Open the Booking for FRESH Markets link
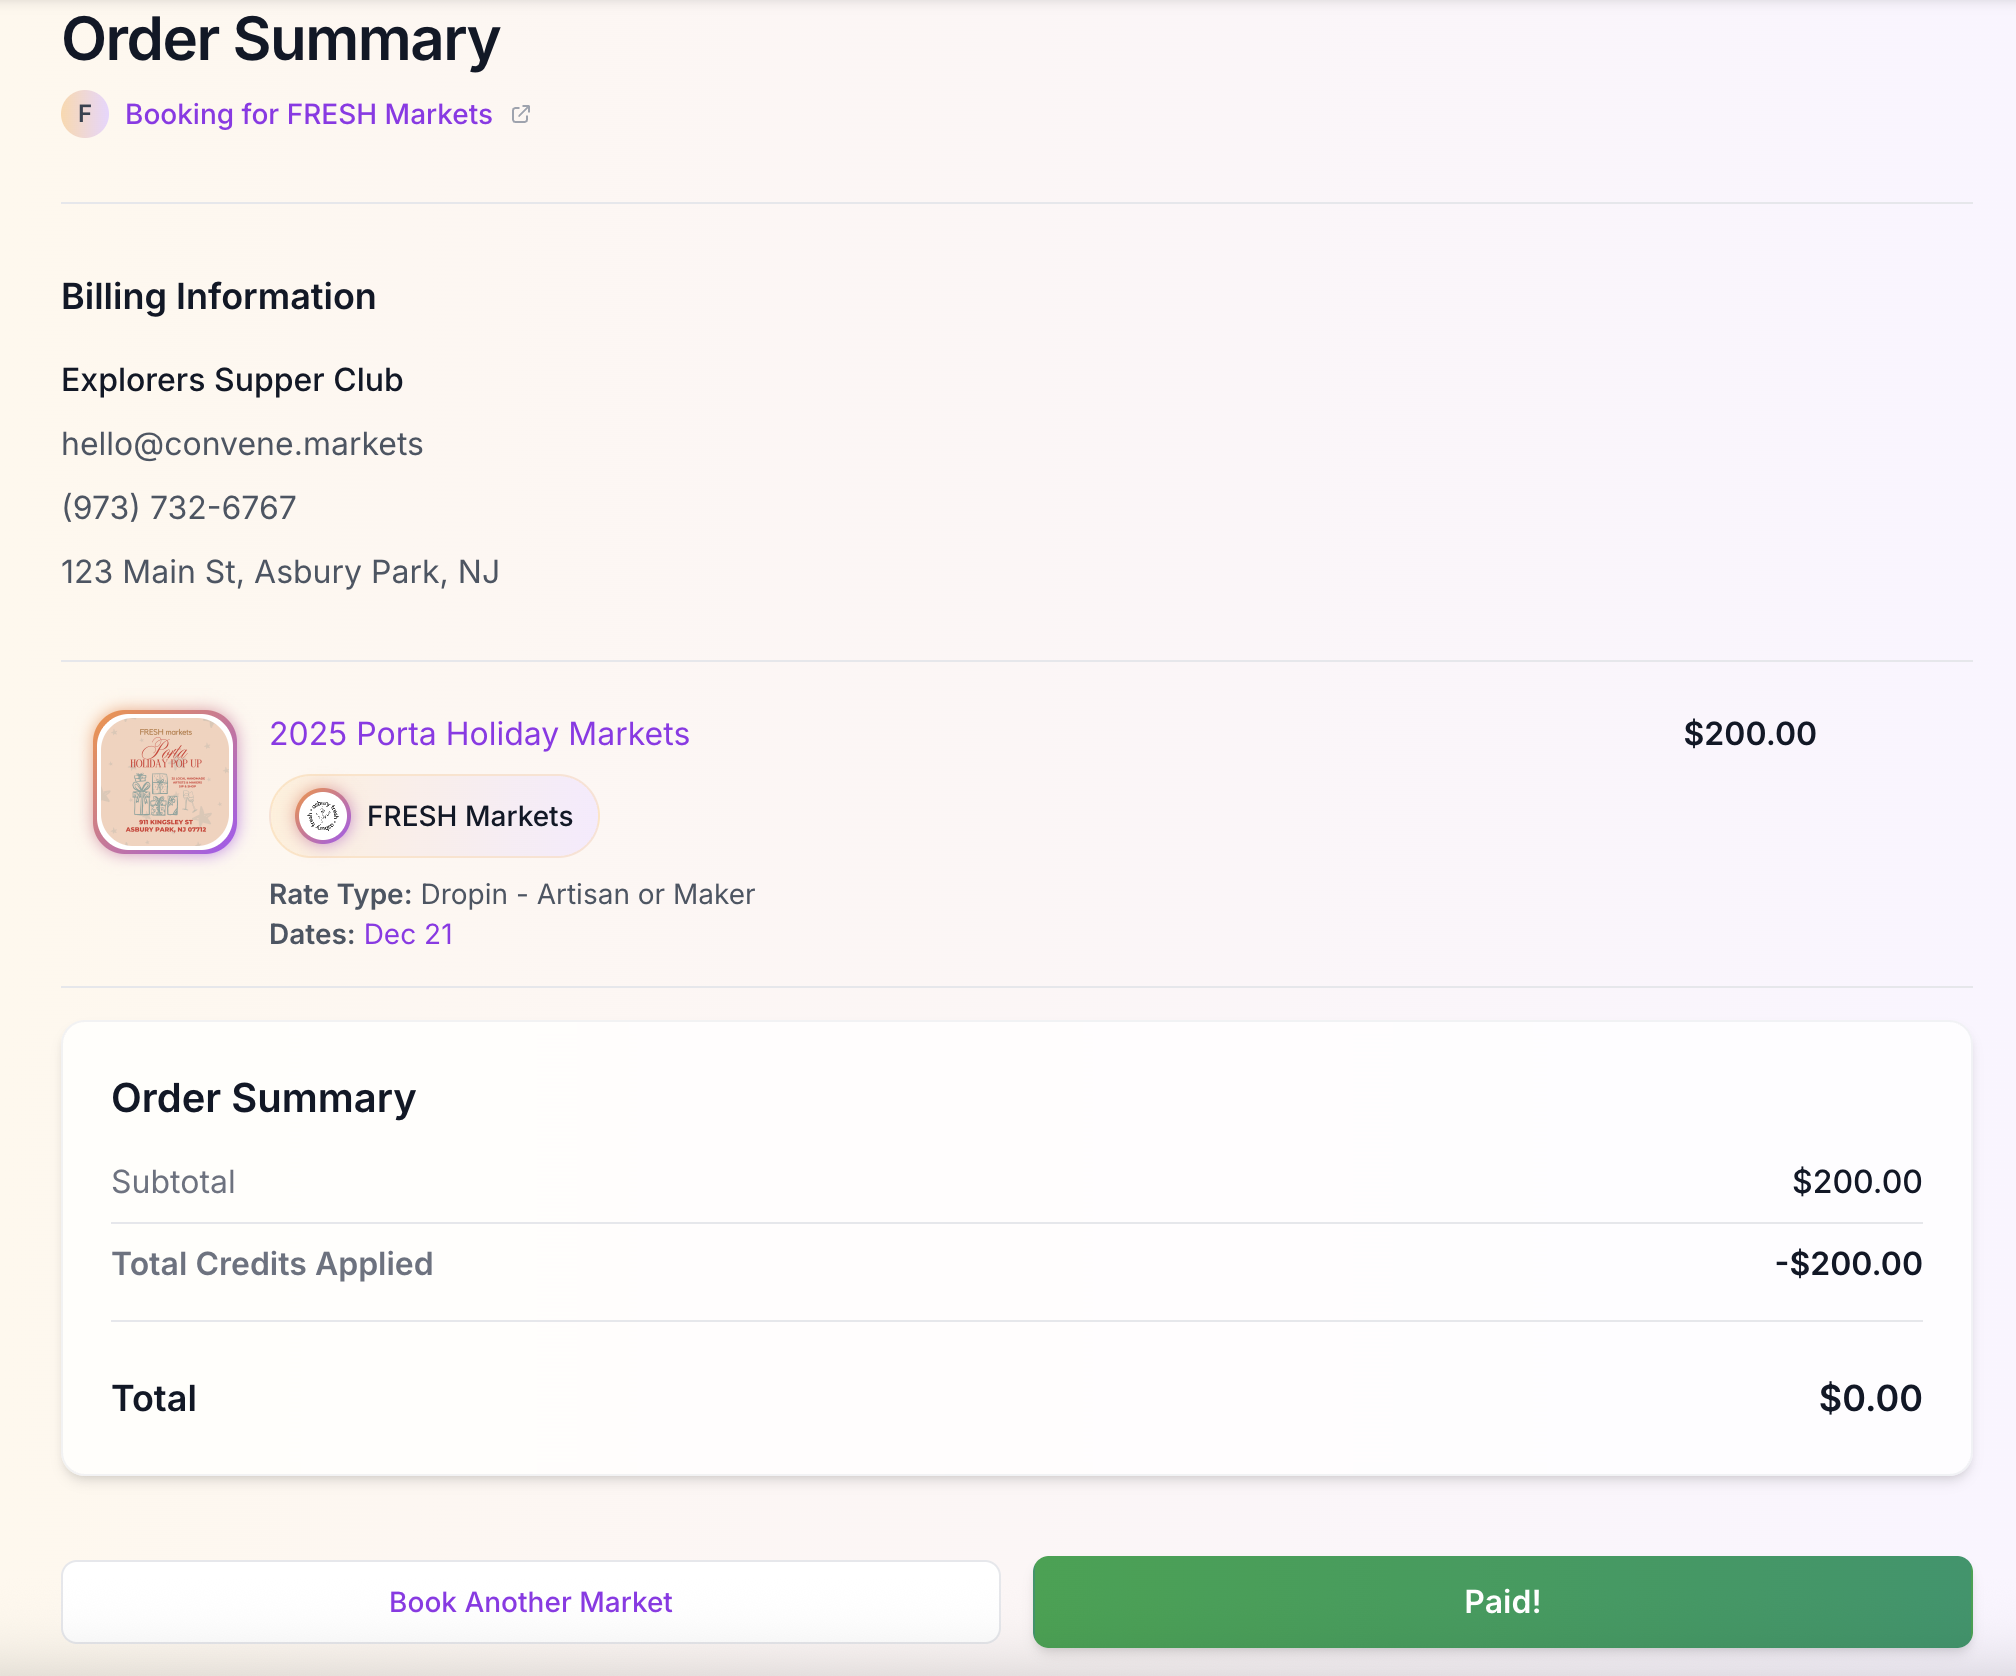This screenshot has height=1676, width=2016. (308, 114)
